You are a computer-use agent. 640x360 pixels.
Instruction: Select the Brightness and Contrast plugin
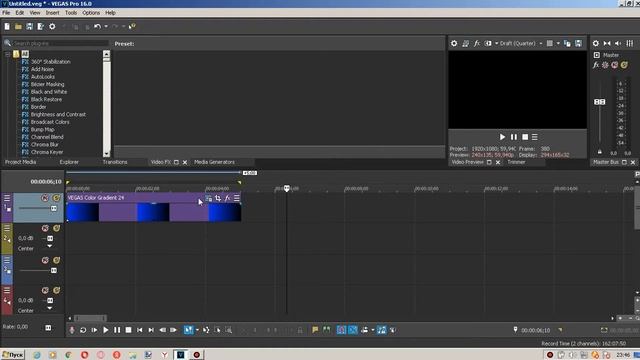click(x=58, y=114)
